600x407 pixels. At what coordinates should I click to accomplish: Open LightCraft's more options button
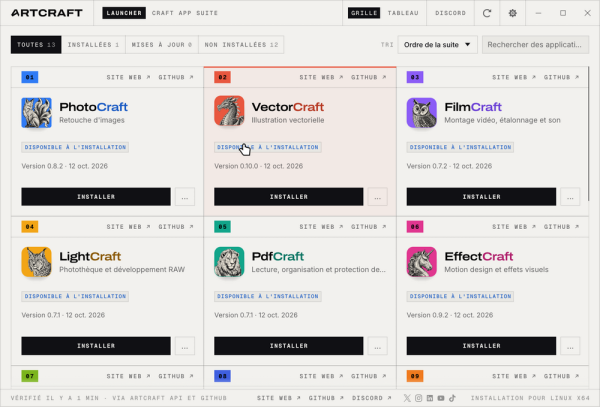coord(185,346)
